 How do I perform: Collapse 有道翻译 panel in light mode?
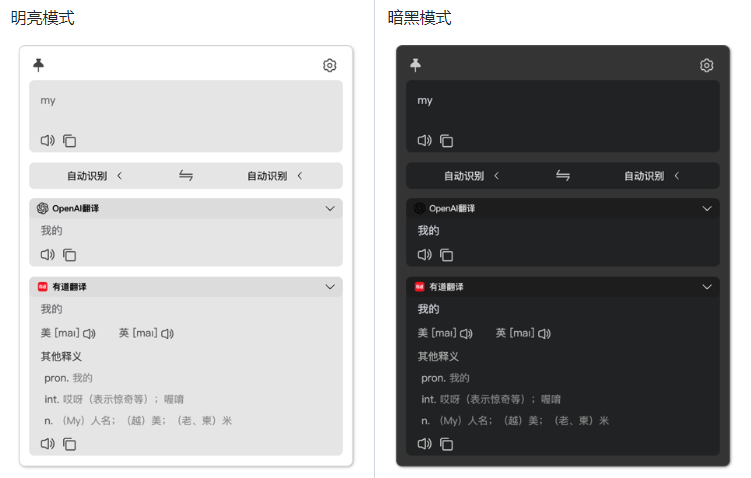(330, 287)
